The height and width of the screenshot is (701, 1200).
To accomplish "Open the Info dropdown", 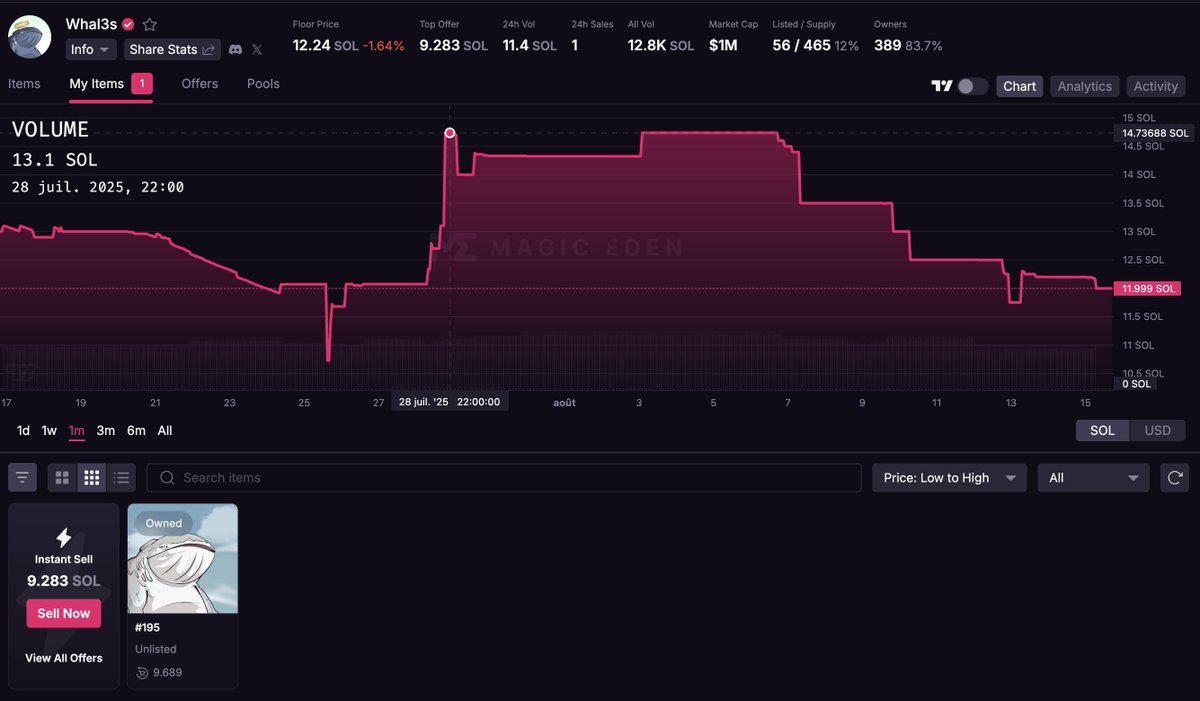I will coord(91,49).
